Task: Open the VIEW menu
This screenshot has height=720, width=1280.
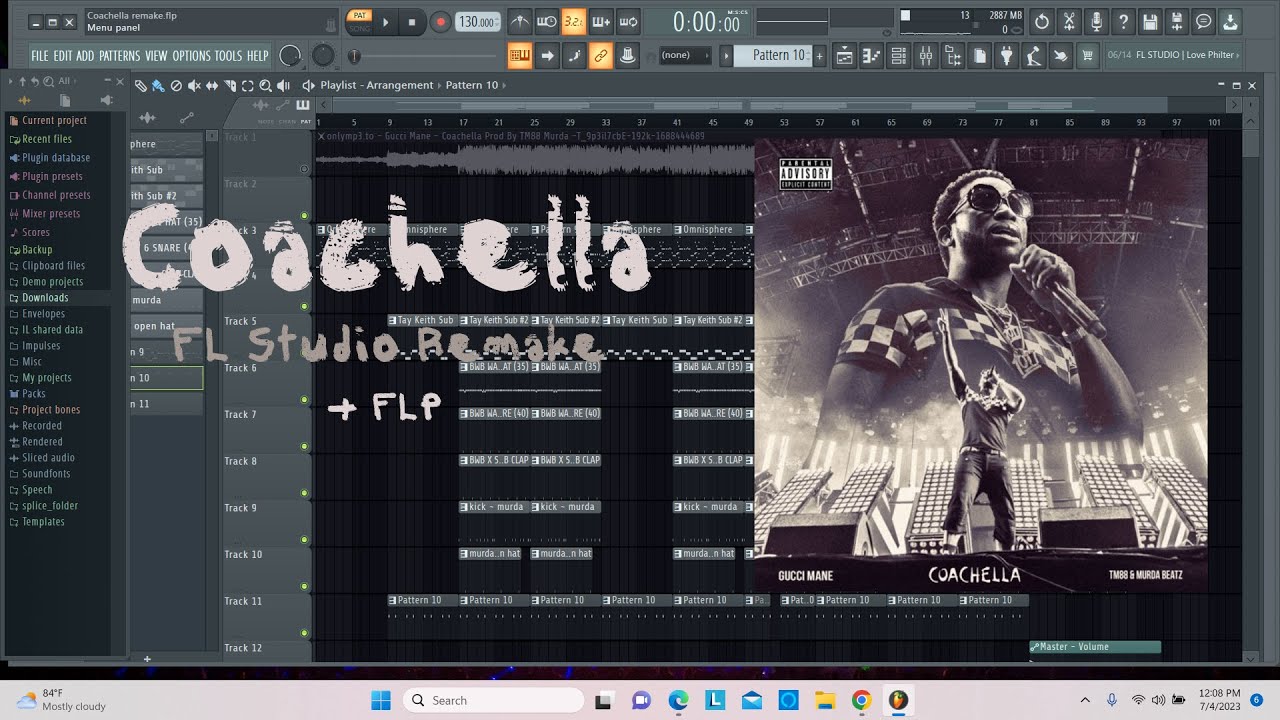Action: tap(156, 56)
